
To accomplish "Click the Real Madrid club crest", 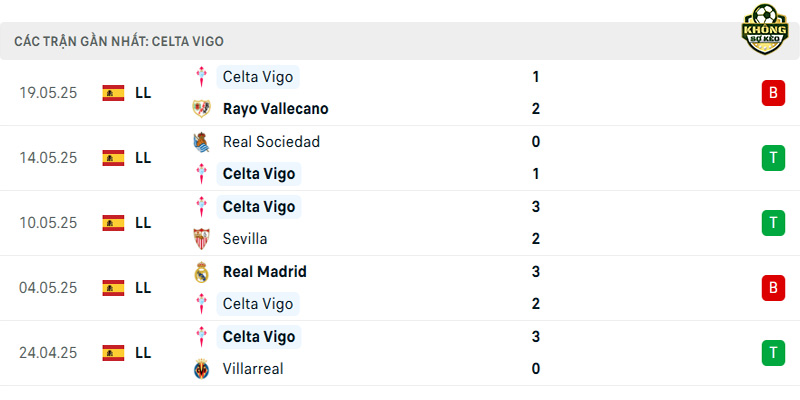I will tap(202, 272).
